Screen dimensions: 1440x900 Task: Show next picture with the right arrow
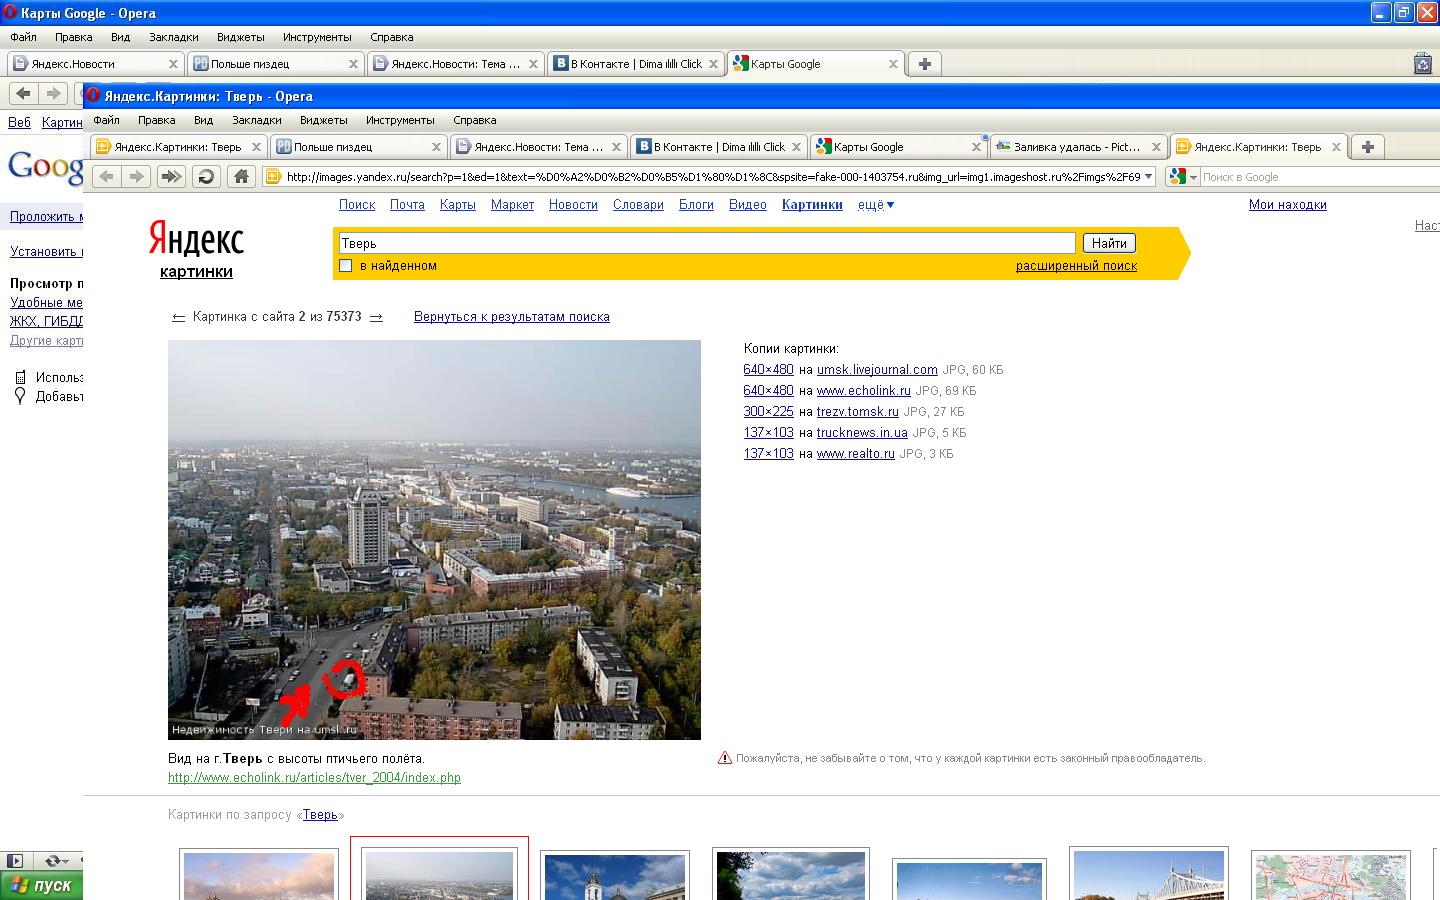tap(376, 317)
